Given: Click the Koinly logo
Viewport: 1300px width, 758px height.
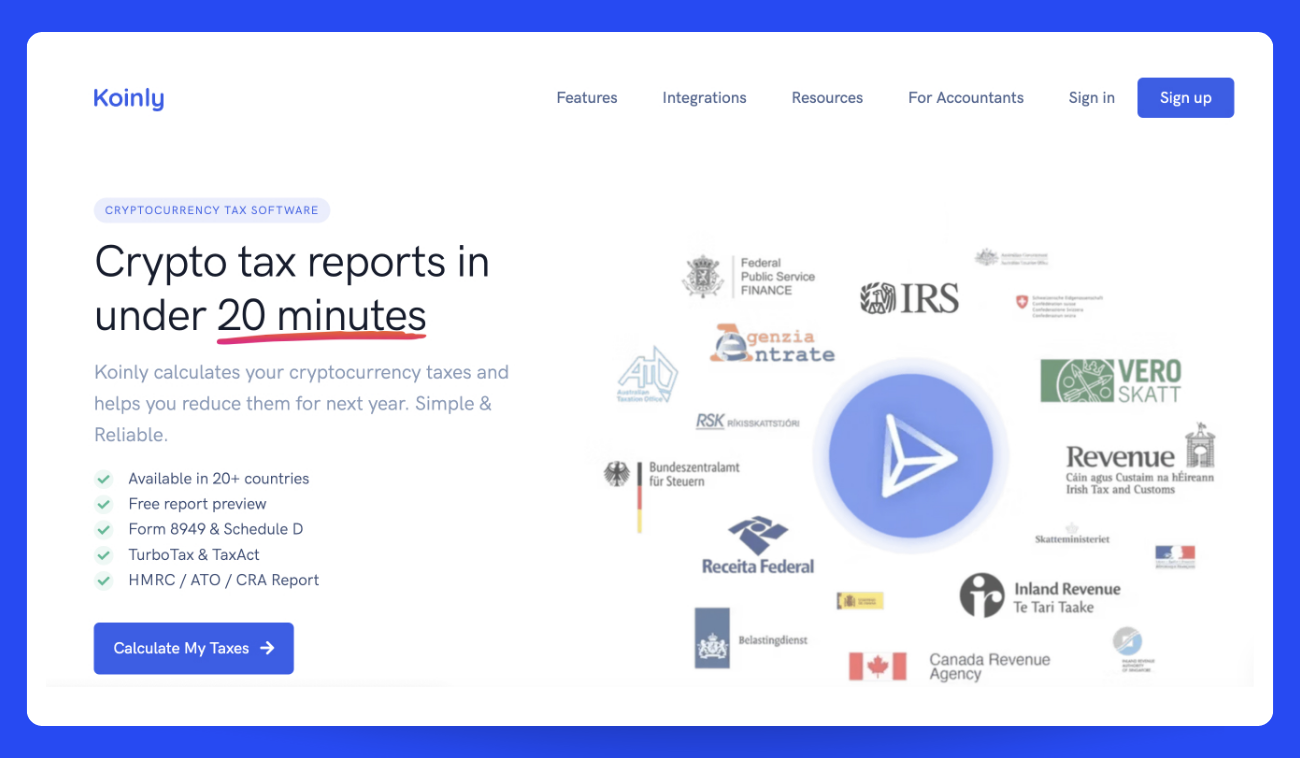Looking at the screenshot, I should [128, 98].
